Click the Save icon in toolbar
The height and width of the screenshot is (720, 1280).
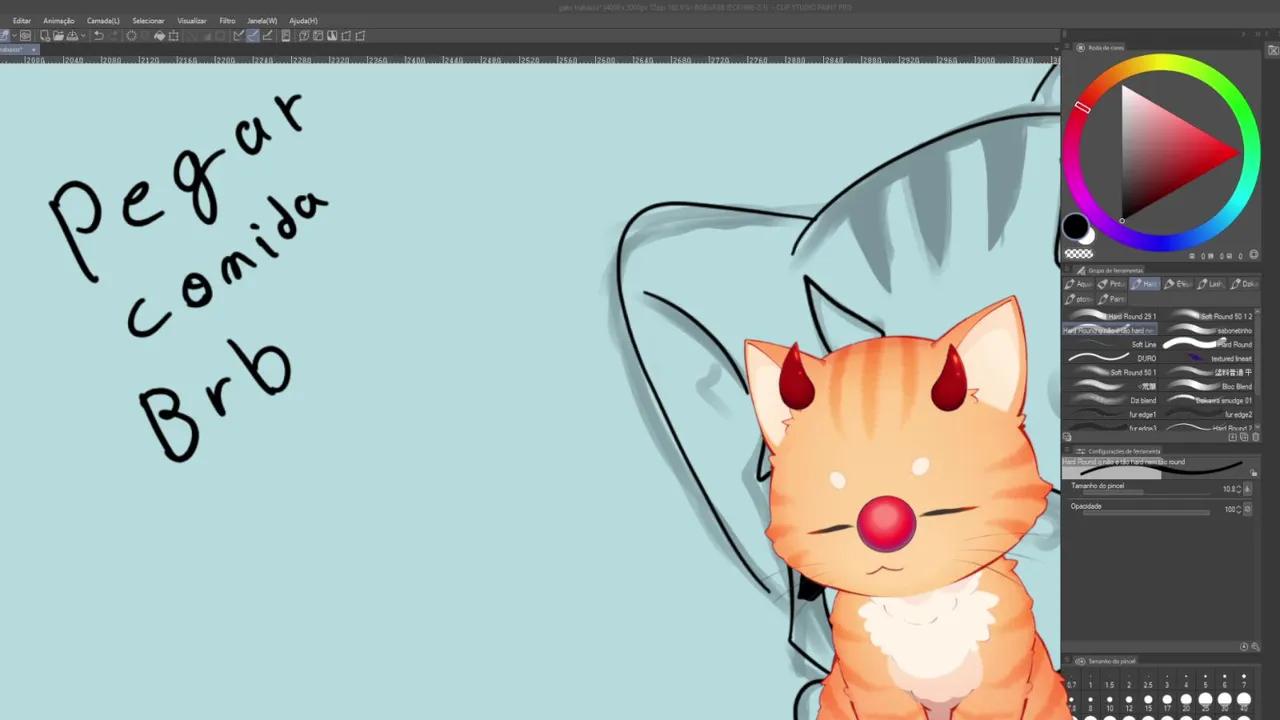(72, 36)
